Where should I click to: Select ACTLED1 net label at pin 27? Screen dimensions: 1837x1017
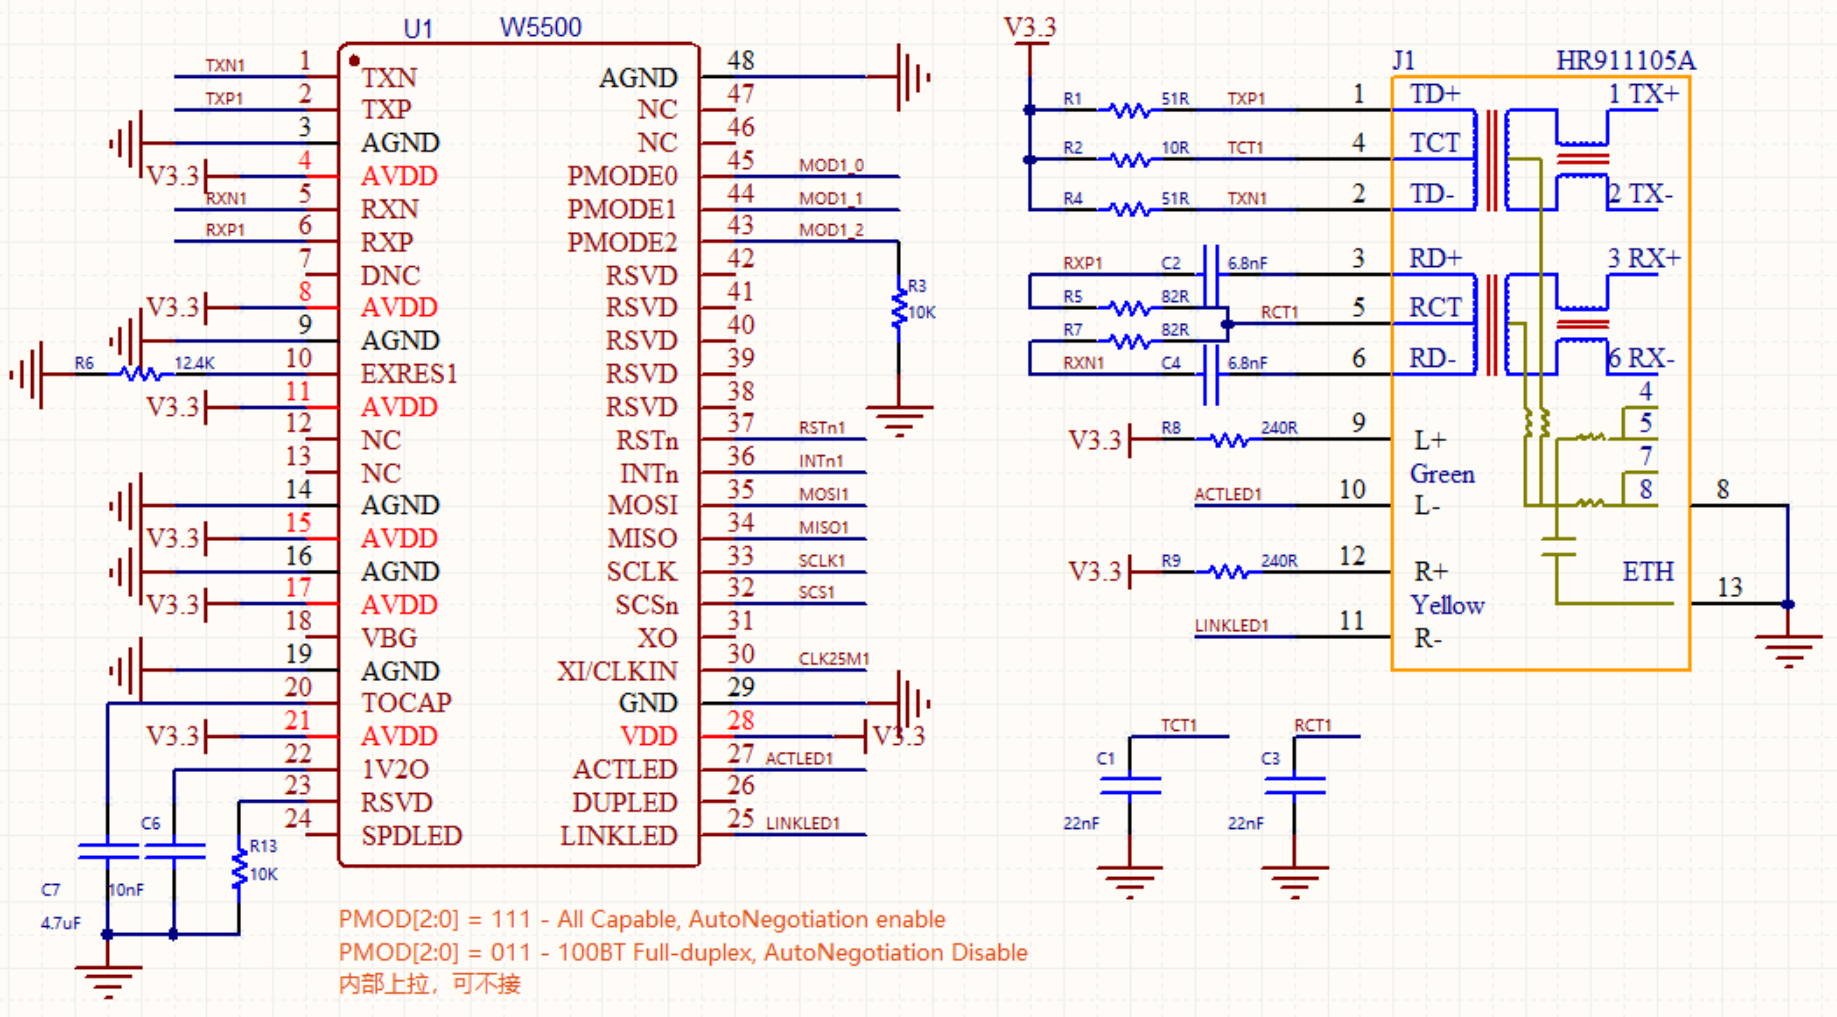click(799, 758)
